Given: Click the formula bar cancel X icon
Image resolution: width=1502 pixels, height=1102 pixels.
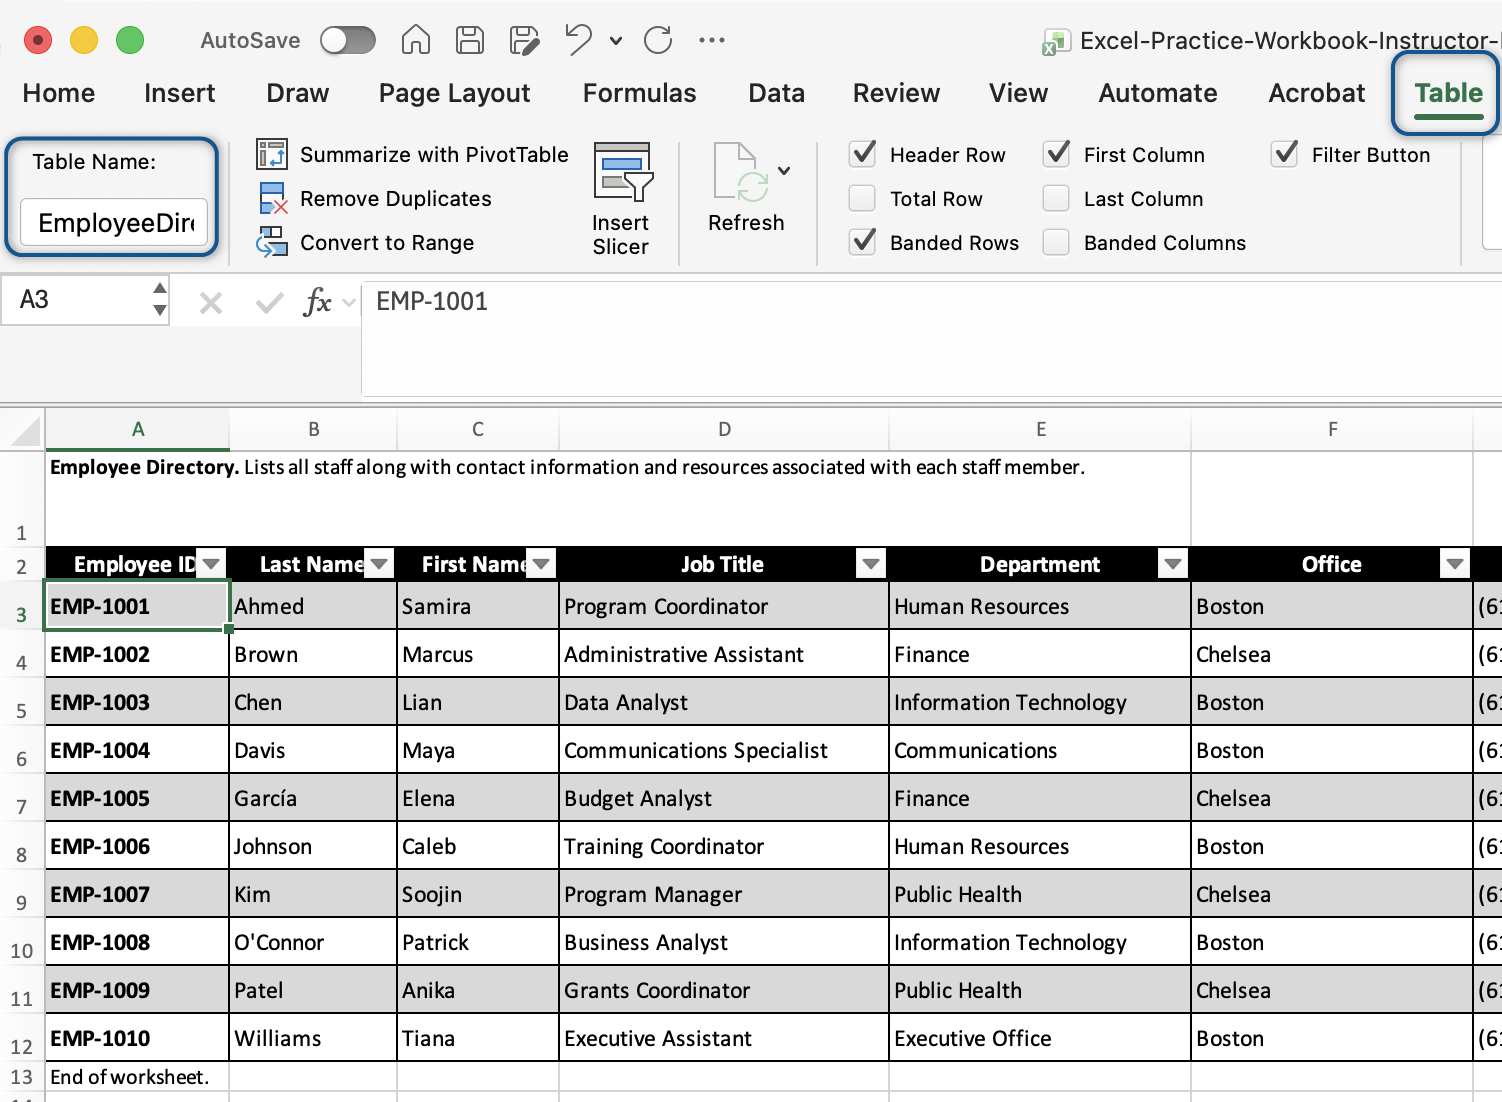Looking at the screenshot, I should (x=211, y=302).
